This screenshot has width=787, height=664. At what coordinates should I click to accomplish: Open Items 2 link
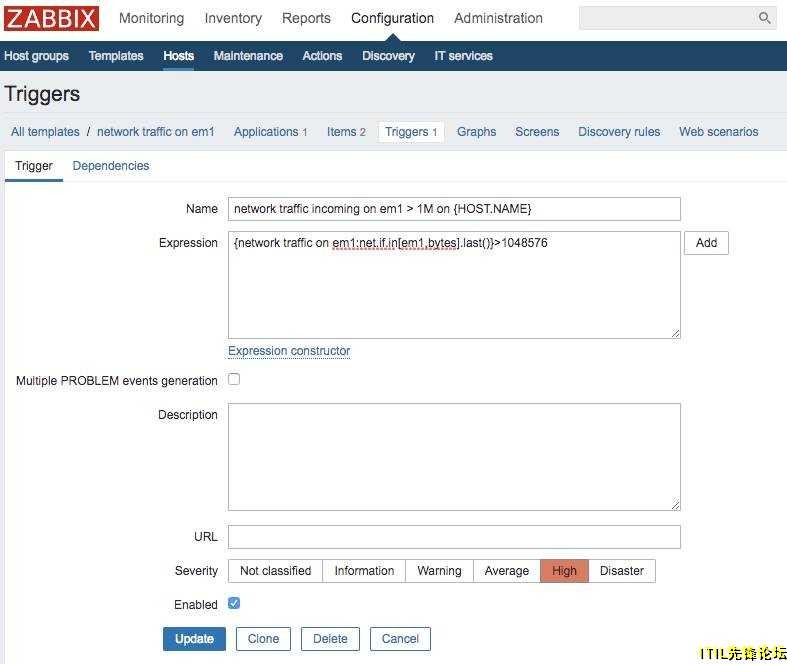click(346, 131)
